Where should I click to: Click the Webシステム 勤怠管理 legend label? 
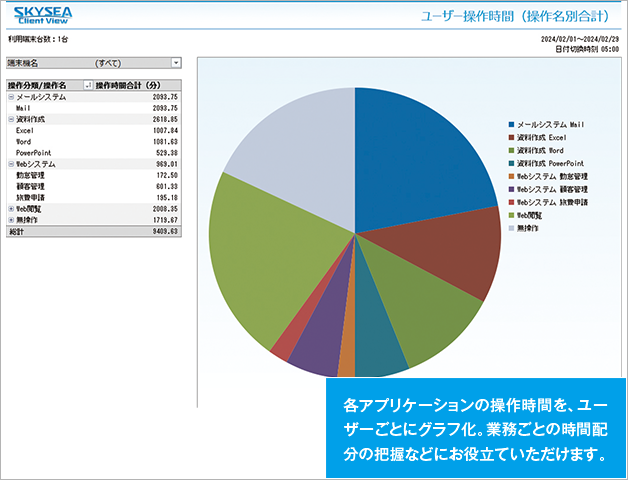point(552,176)
